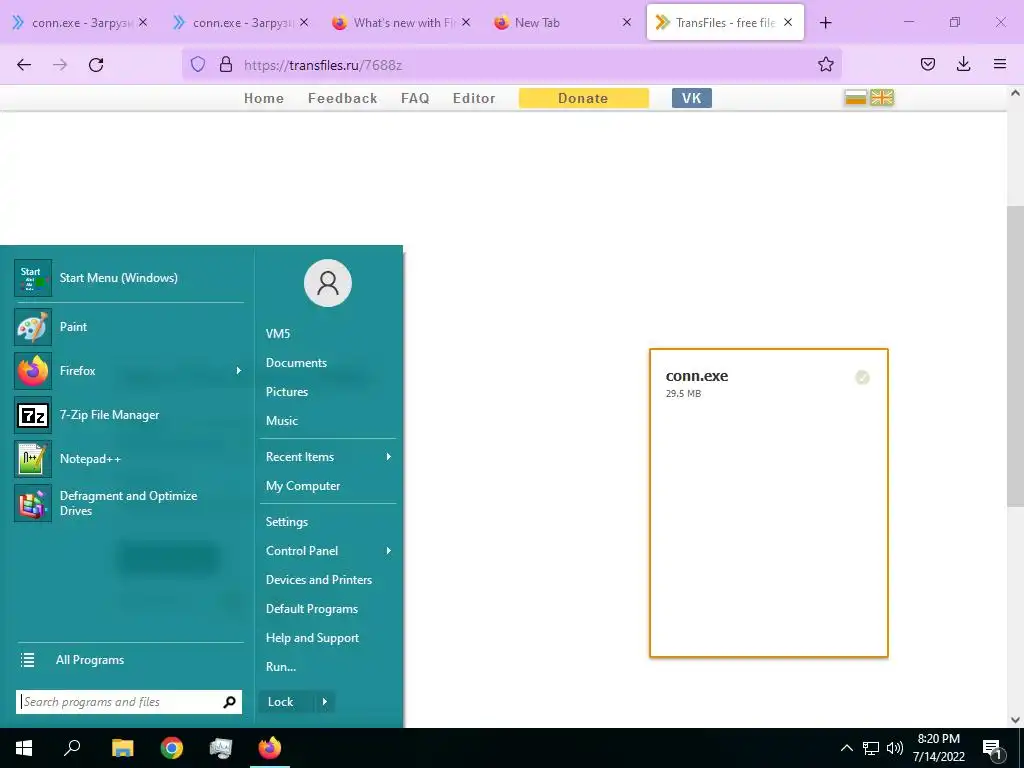Image resolution: width=1024 pixels, height=768 pixels.
Task: Open My Computer from start menu
Action: [303, 486]
